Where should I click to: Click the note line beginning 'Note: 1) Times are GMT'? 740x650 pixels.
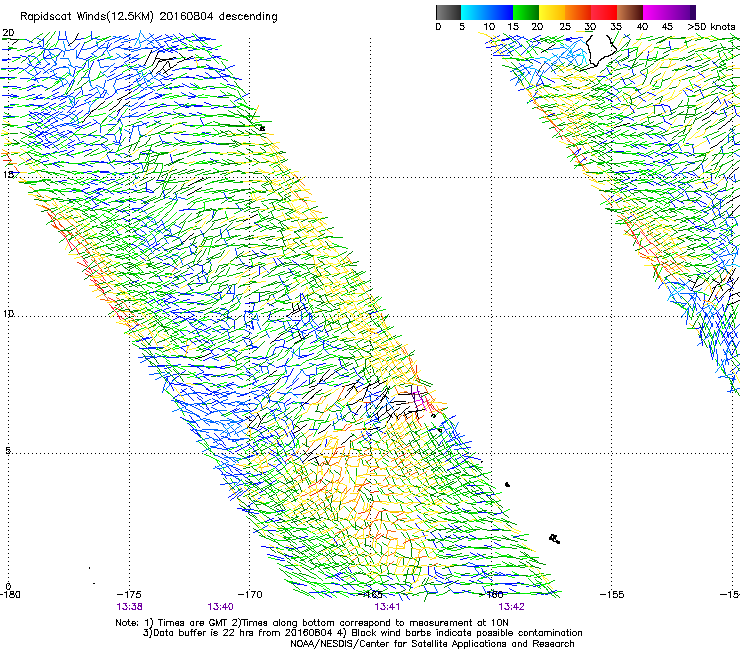click(x=311, y=623)
